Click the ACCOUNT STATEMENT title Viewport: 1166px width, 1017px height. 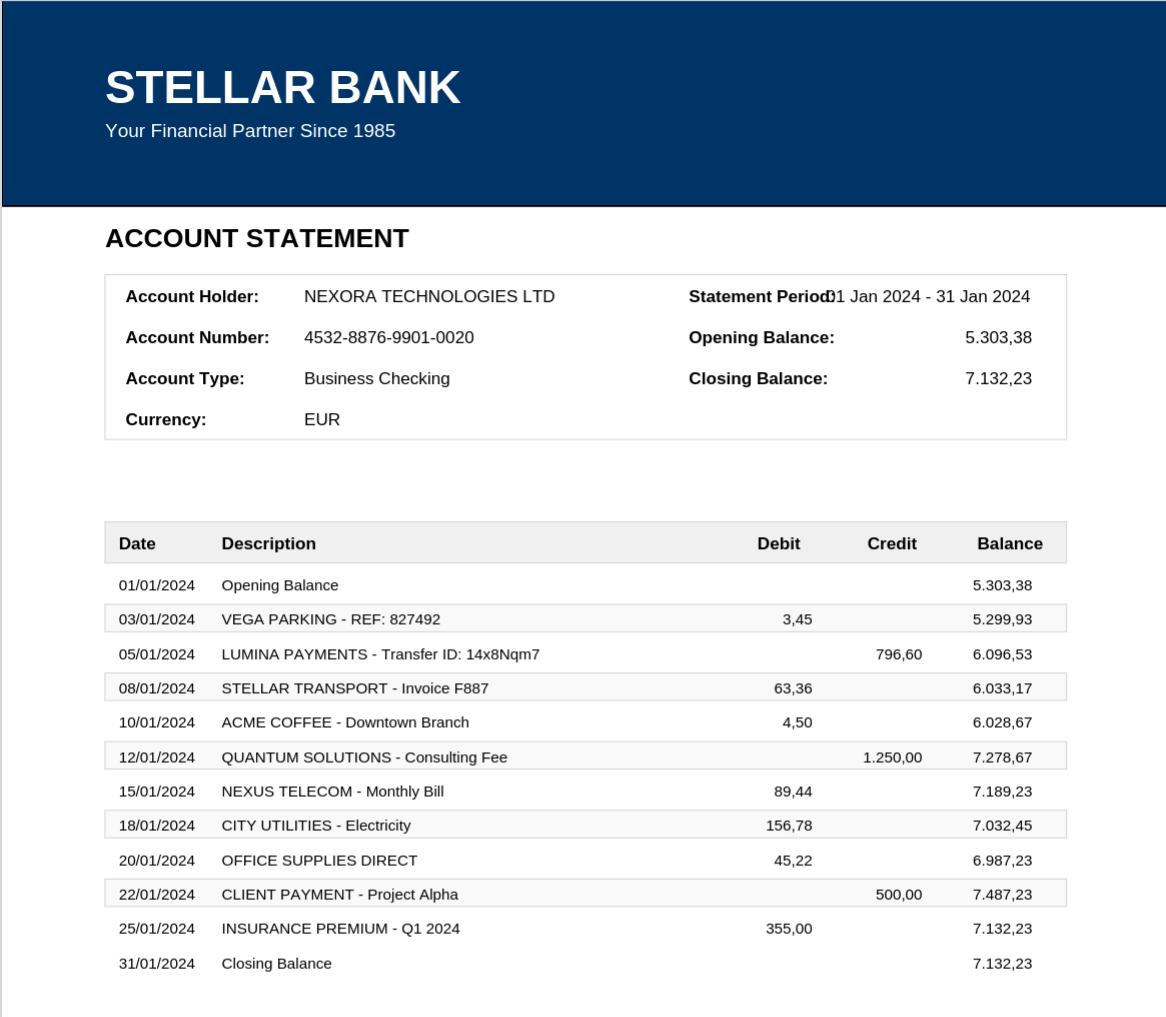[257, 239]
